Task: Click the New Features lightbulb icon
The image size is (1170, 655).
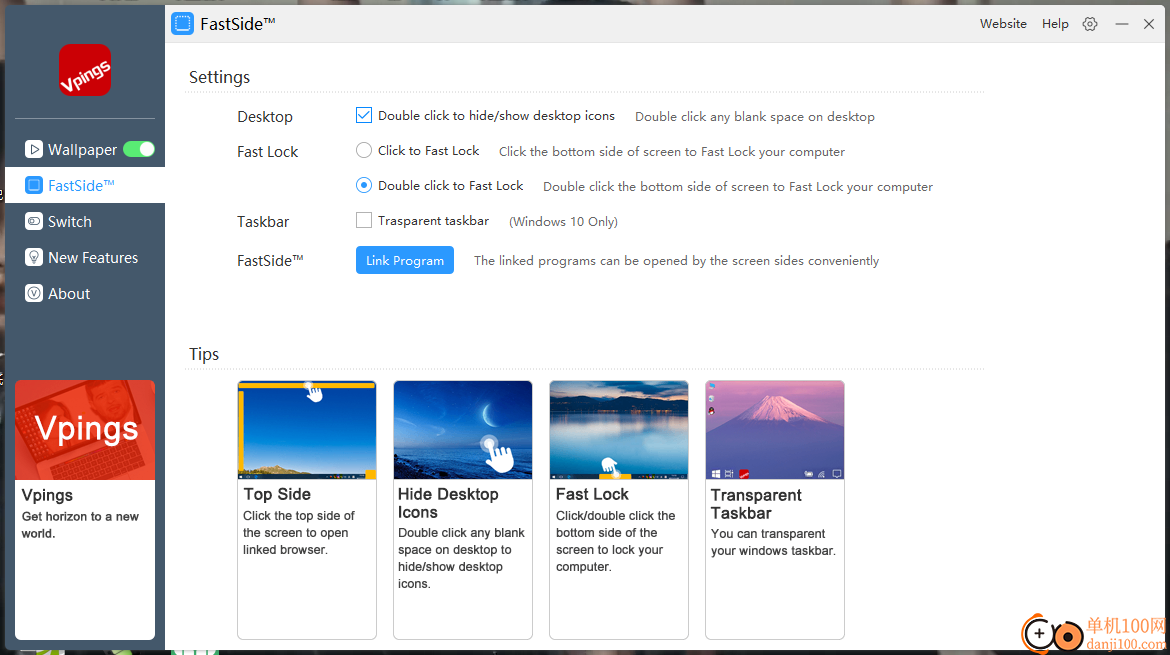Action: pyautogui.click(x=34, y=257)
